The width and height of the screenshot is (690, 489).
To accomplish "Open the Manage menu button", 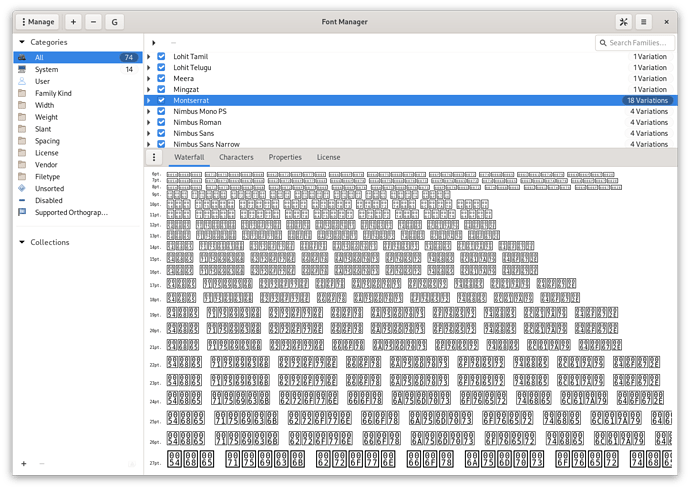I will [38, 22].
